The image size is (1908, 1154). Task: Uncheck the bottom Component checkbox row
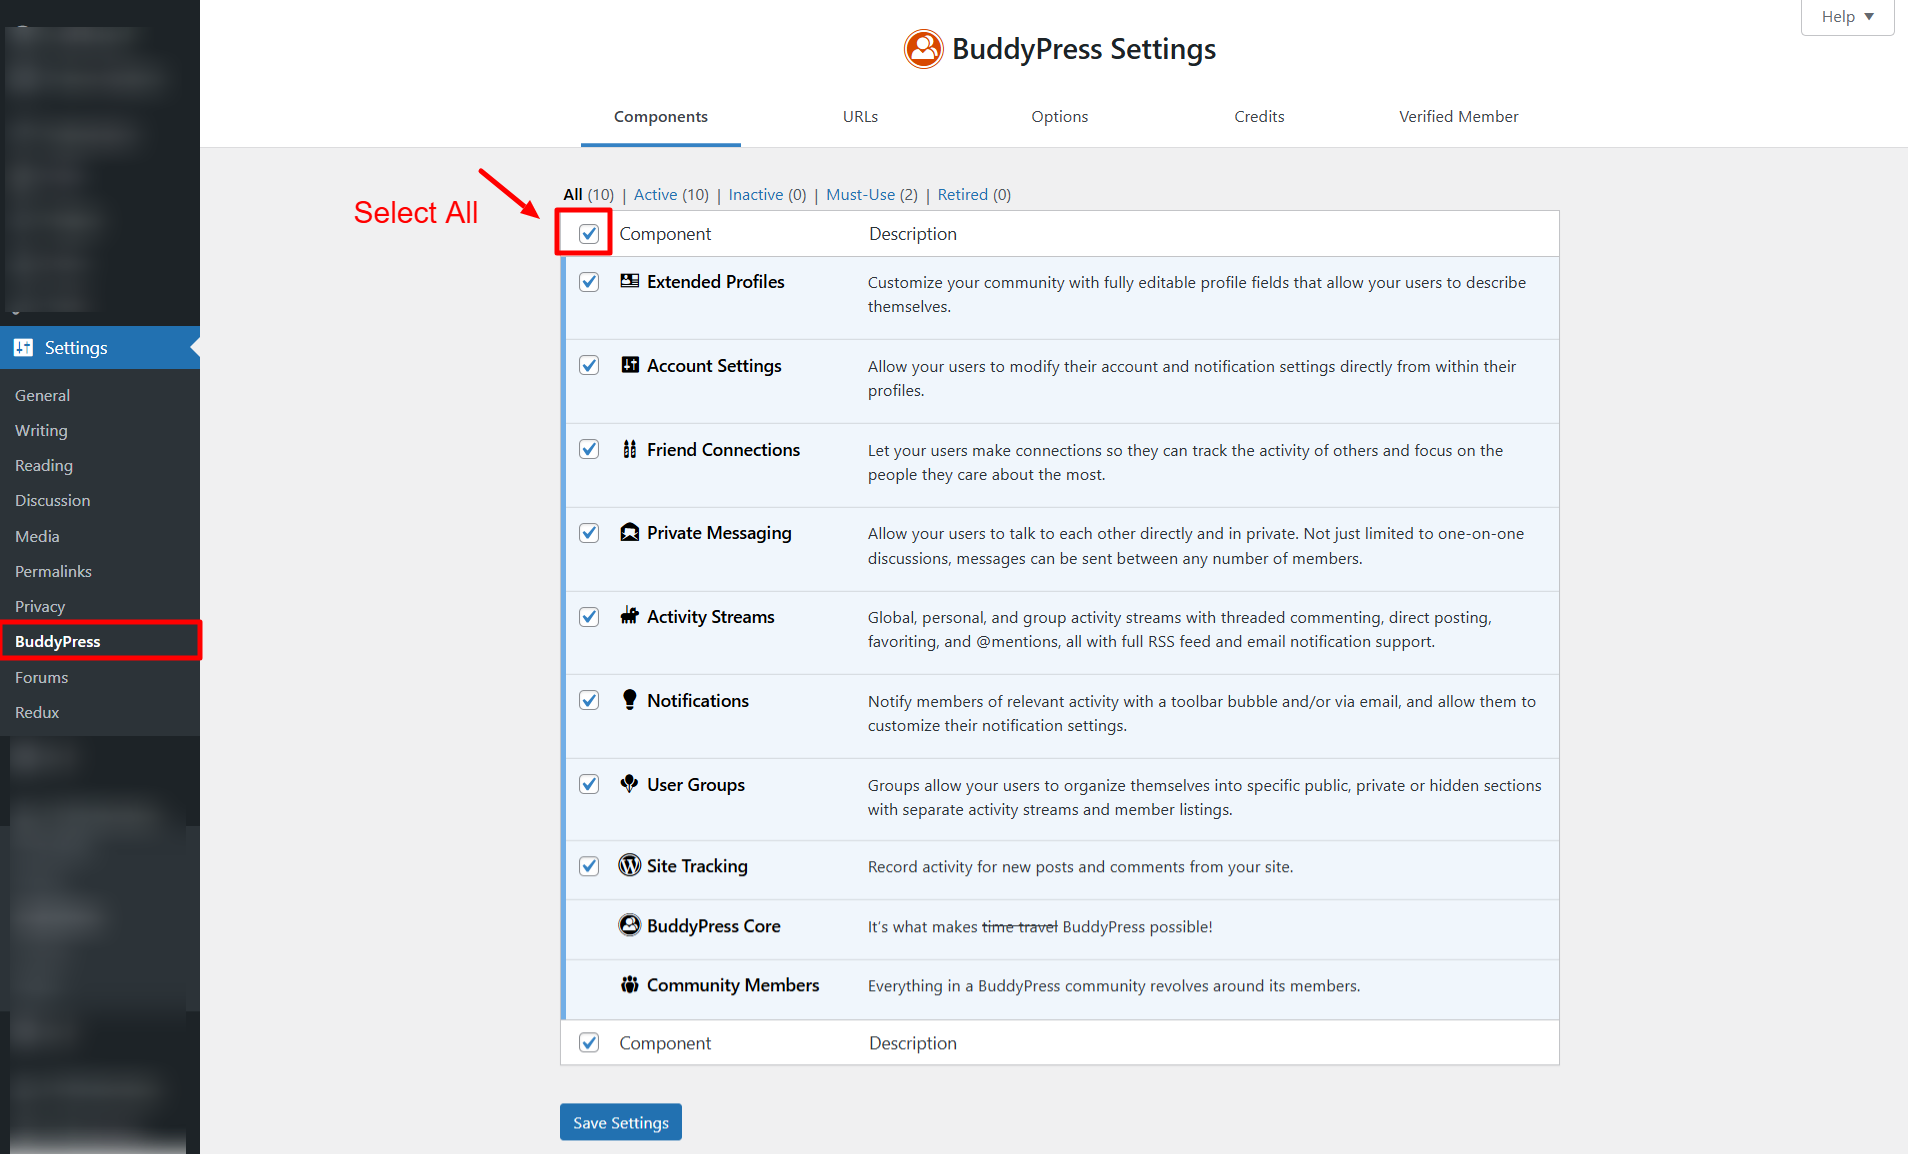588,1042
